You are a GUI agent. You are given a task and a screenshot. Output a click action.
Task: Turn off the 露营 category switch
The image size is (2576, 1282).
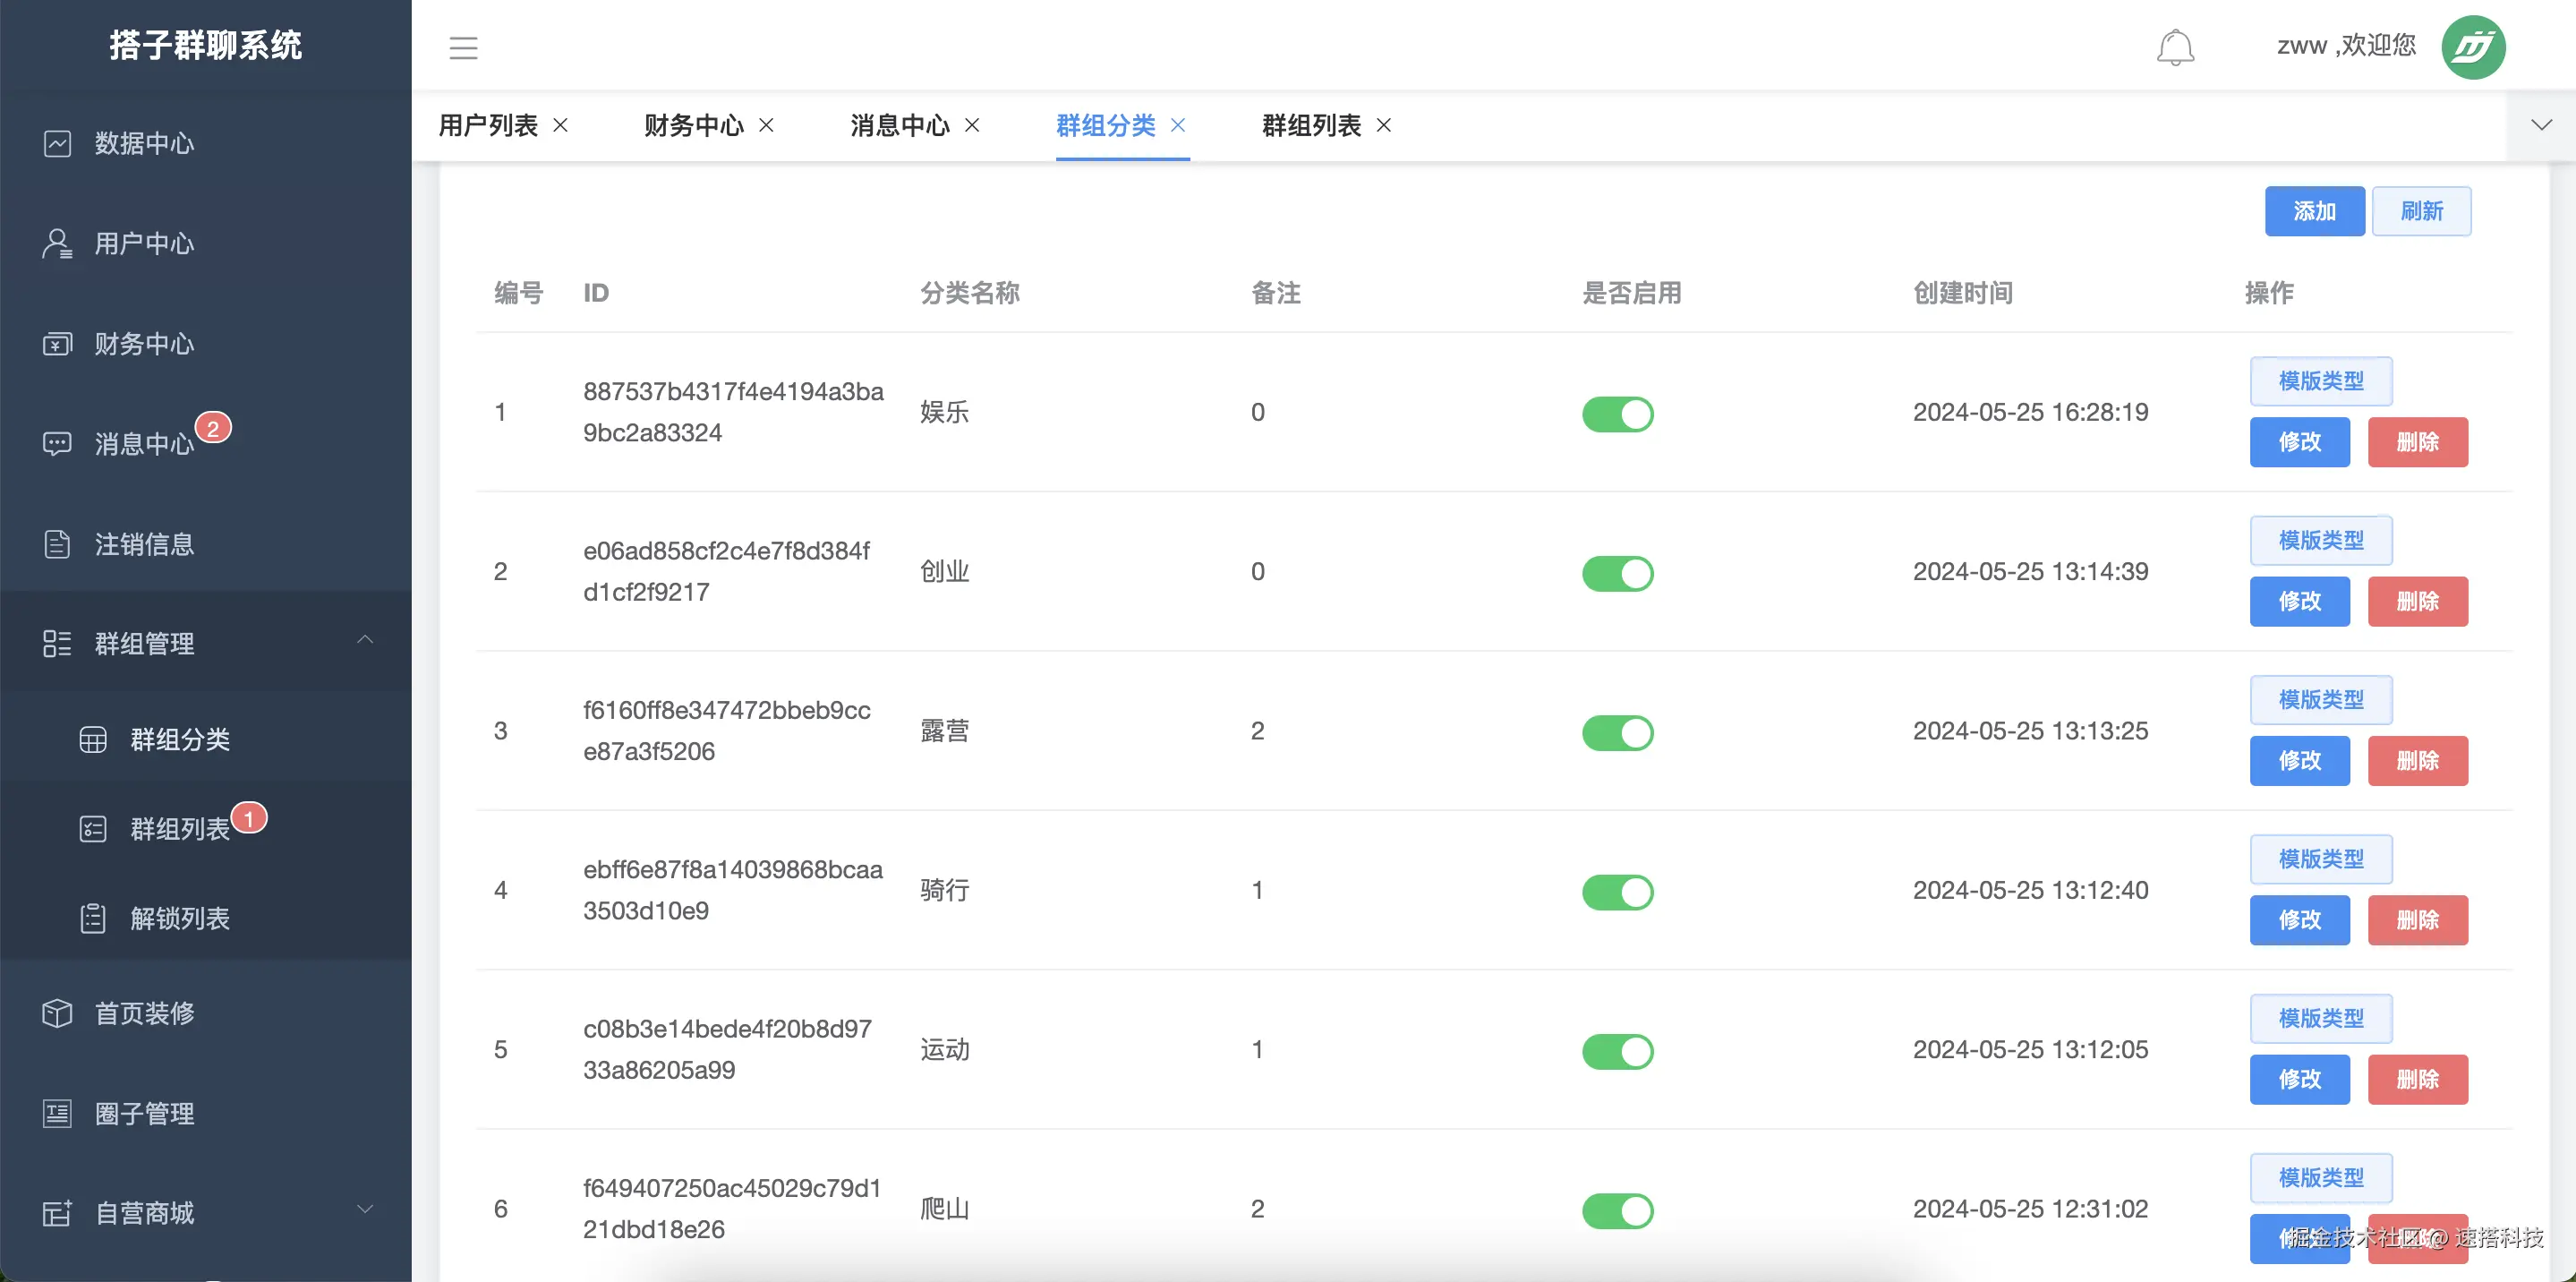(1617, 732)
